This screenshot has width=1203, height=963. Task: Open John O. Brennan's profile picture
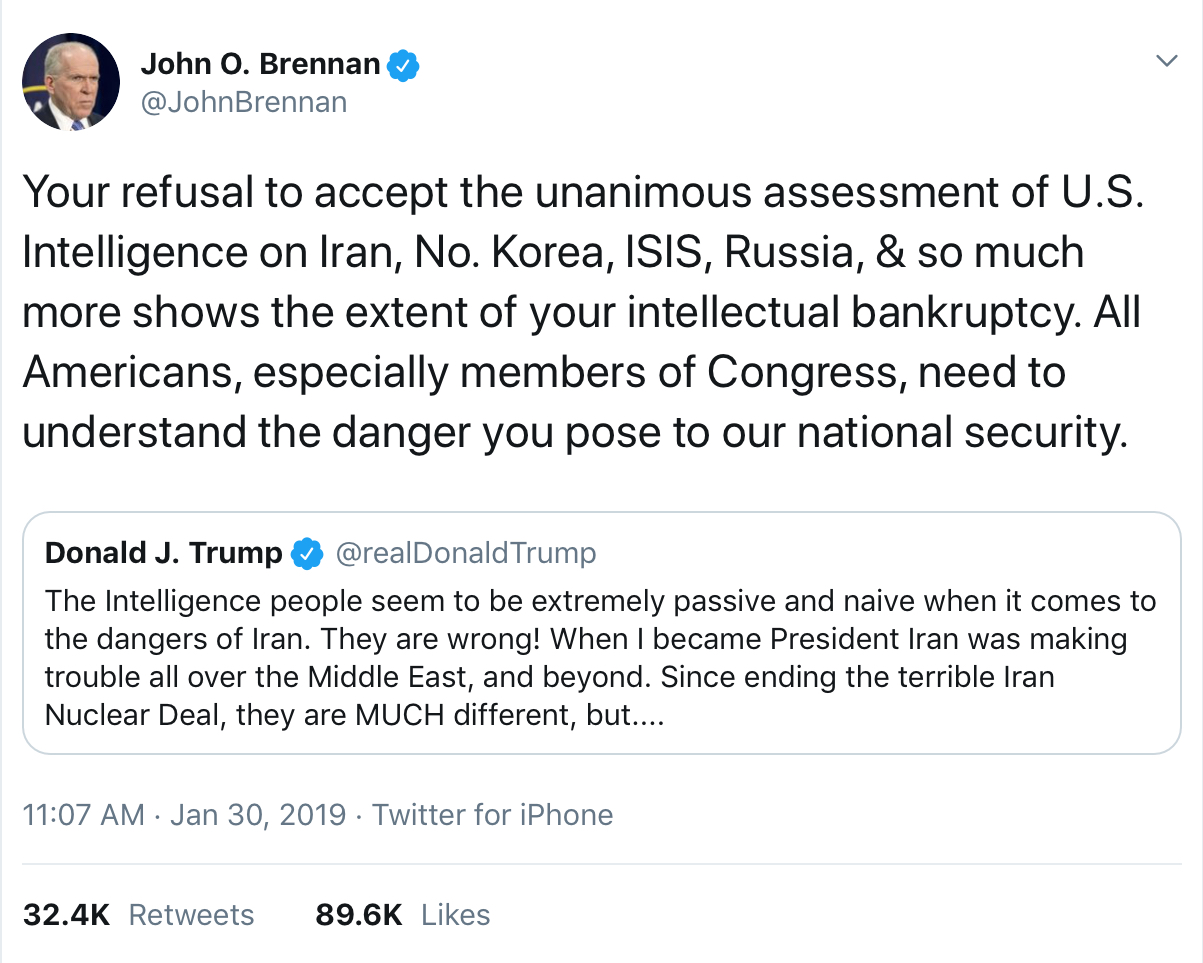click(70, 82)
